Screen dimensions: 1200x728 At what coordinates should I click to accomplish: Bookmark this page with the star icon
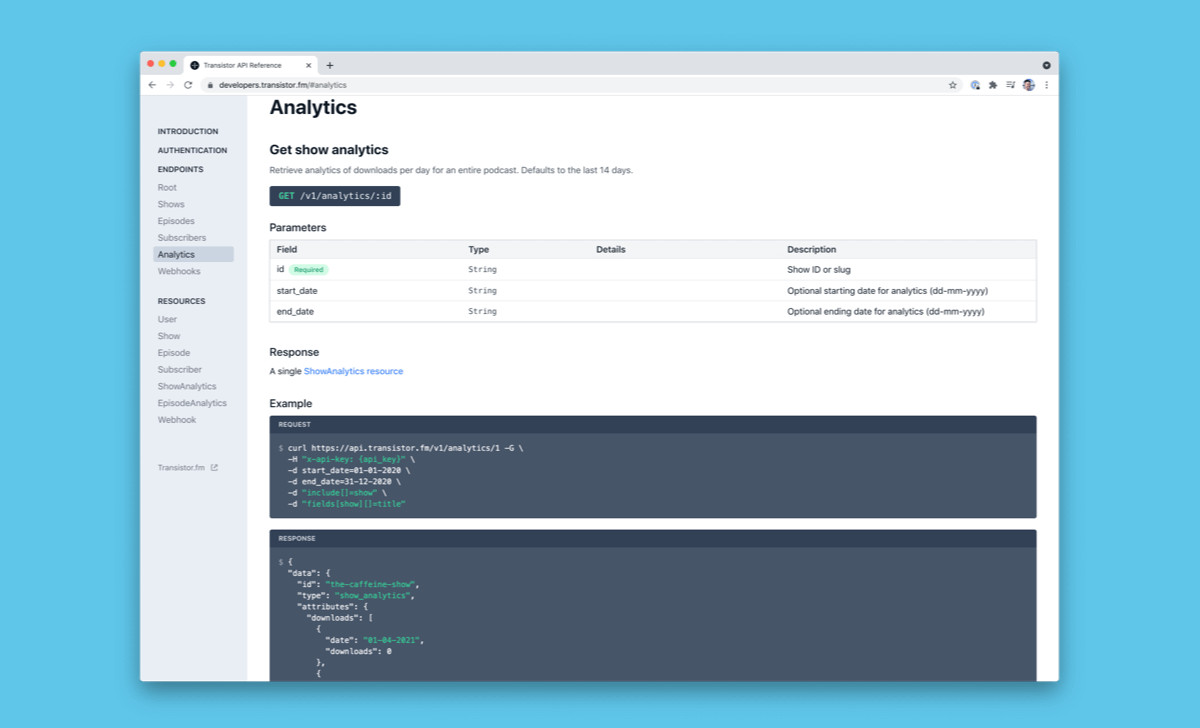click(x=953, y=85)
